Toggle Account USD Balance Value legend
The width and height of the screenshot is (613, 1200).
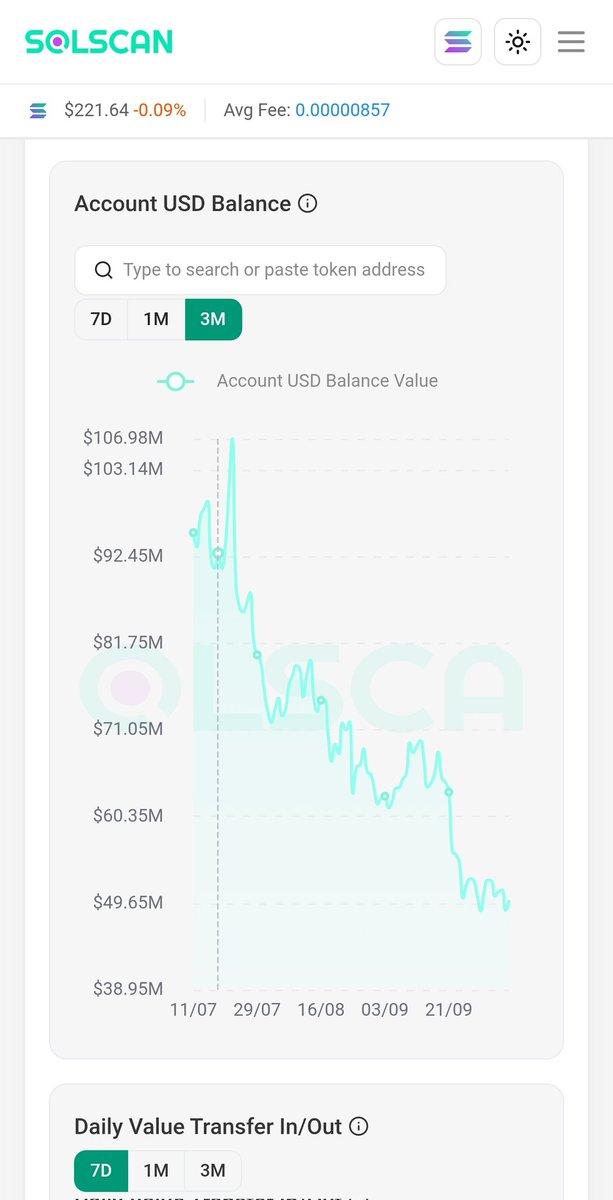(298, 381)
